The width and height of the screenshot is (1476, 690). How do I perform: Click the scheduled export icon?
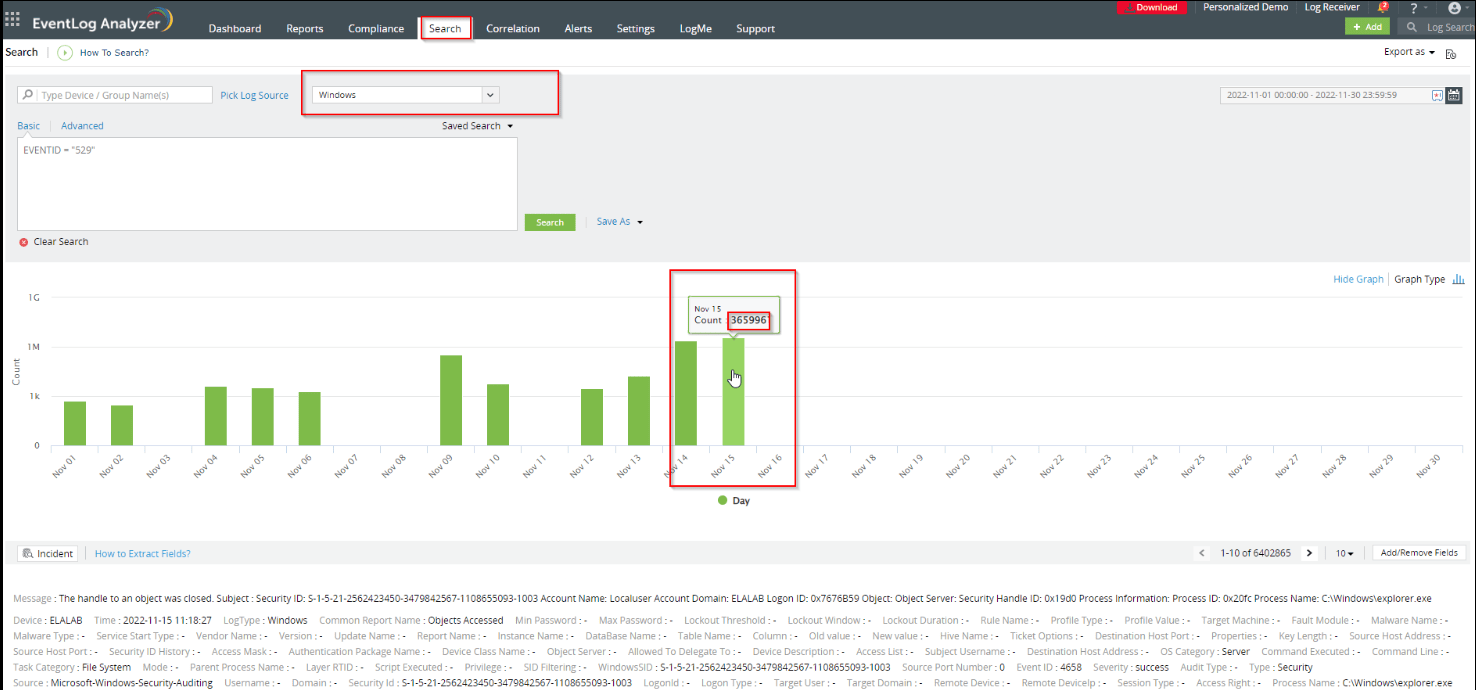[x=1450, y=53]
